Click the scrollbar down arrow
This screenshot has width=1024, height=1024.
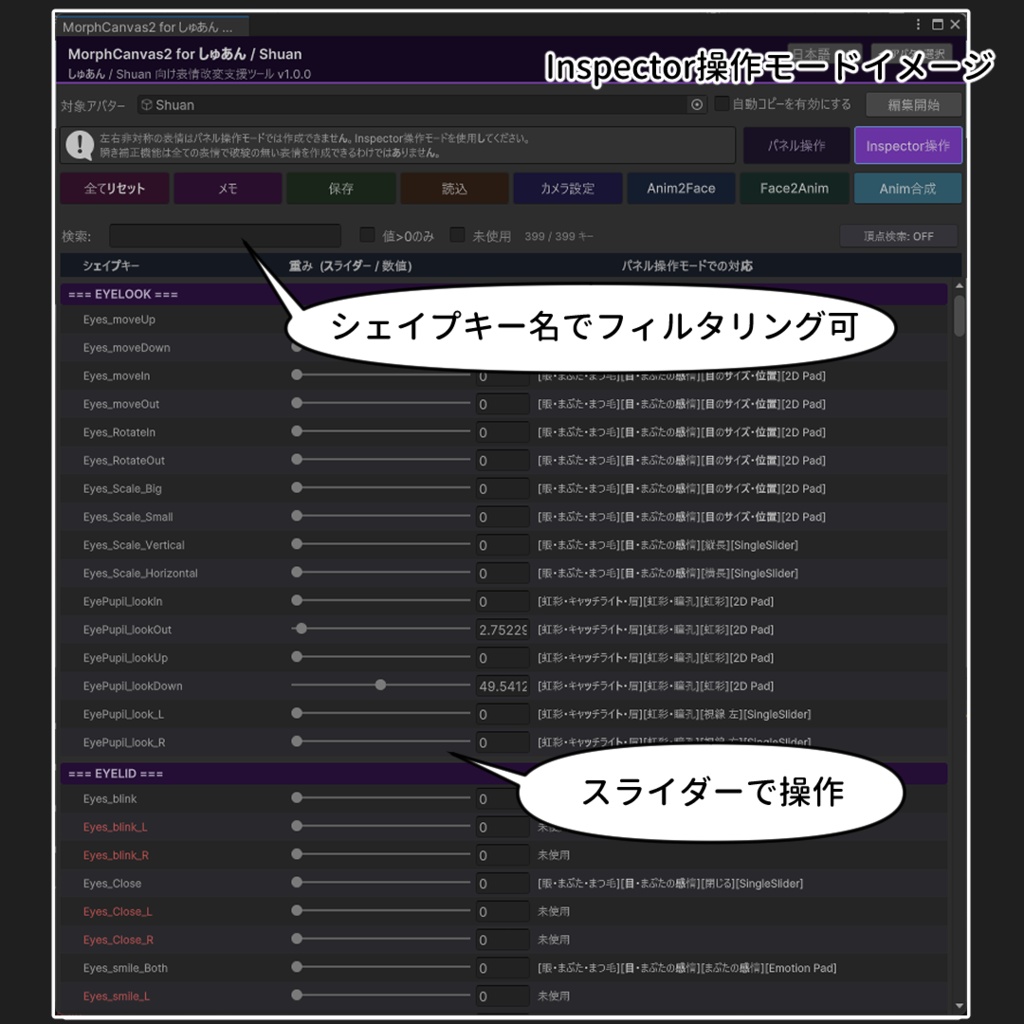tap(959, 1006)
